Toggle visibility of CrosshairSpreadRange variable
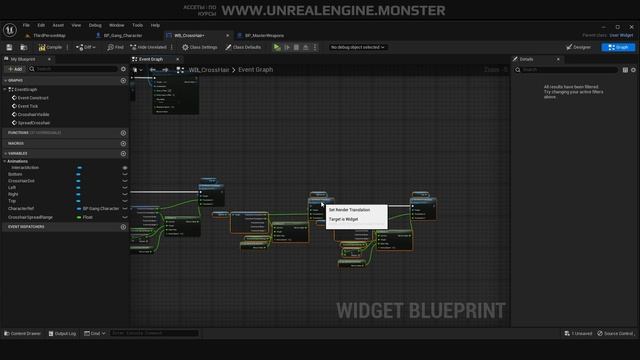Screen dimensions: 640x360 [125, 218]
